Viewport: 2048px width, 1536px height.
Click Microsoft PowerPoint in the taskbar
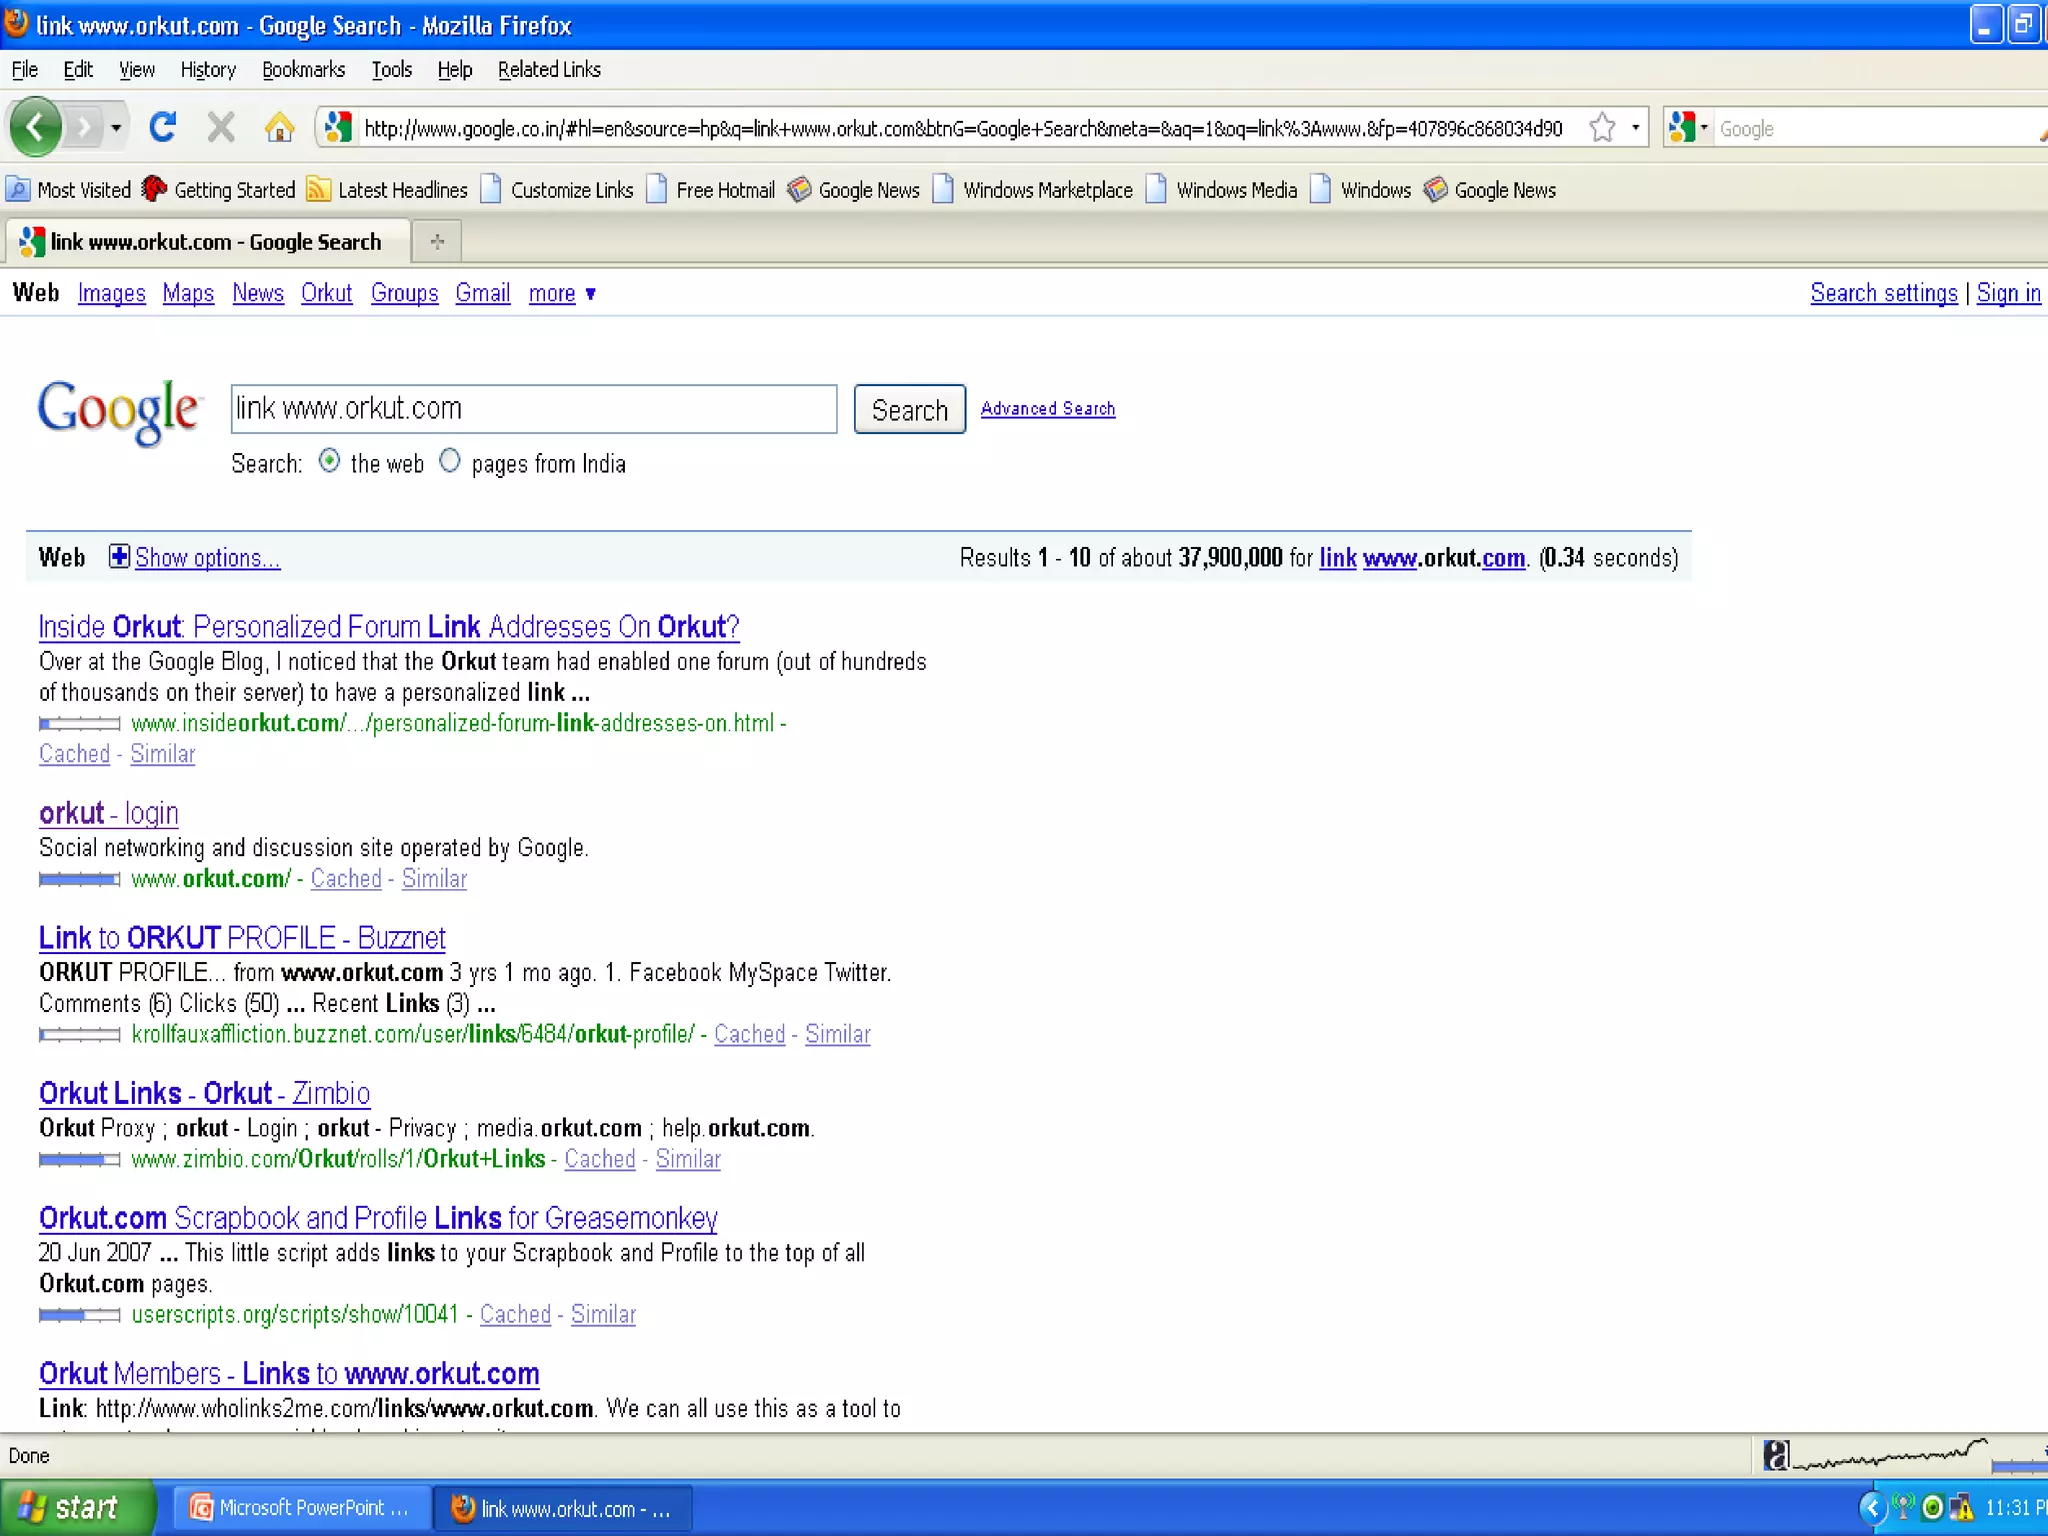pyautogui.click(x=299, y=1508)
